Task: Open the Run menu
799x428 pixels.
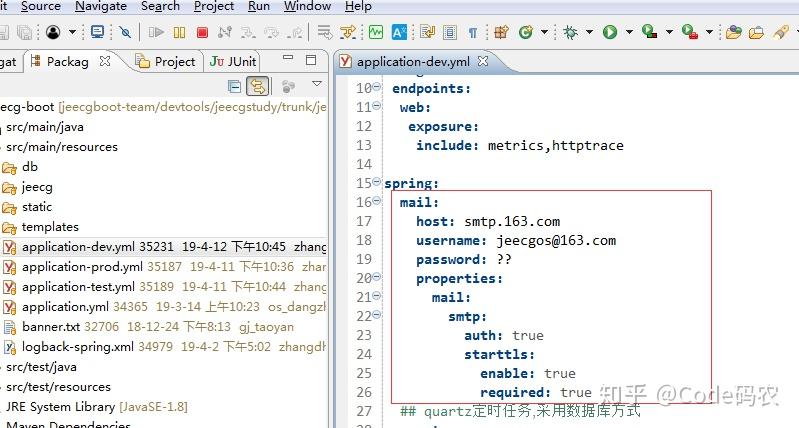Action: [x=259, y=6]
